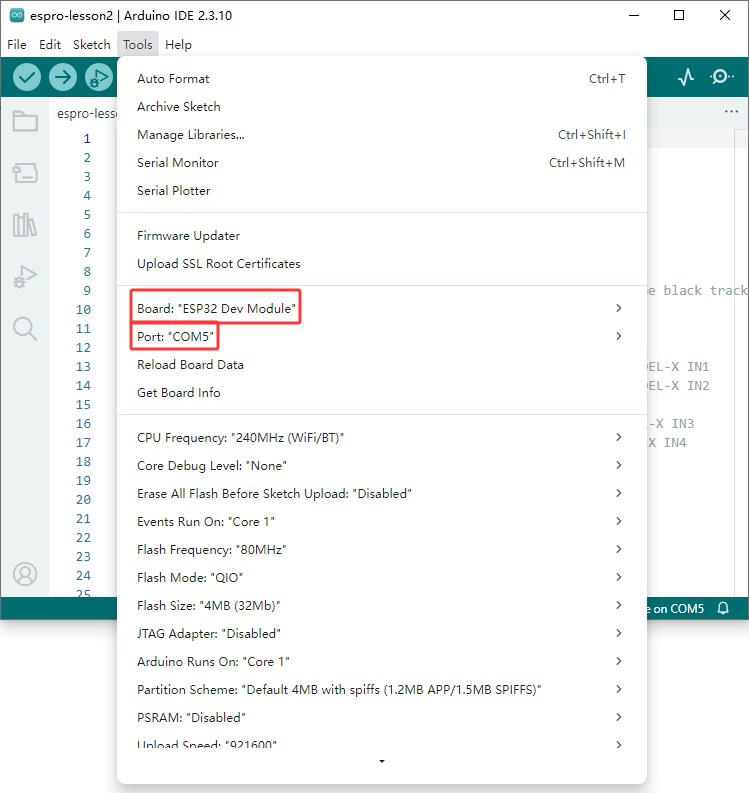749x793 pixels.
Task: Click the notifications bell in status bar
Action: [x=723, y=608]
